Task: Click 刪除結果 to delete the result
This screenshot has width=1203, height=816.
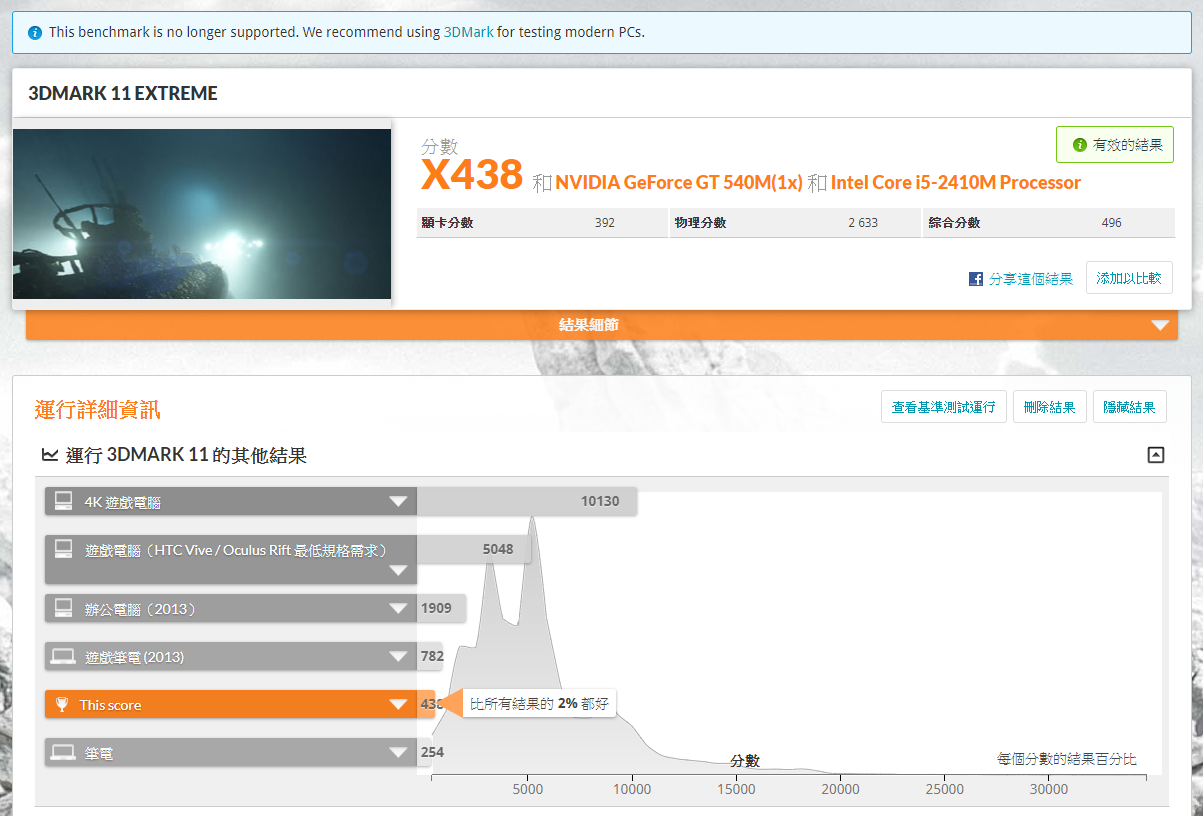Action: (1050, 407)
